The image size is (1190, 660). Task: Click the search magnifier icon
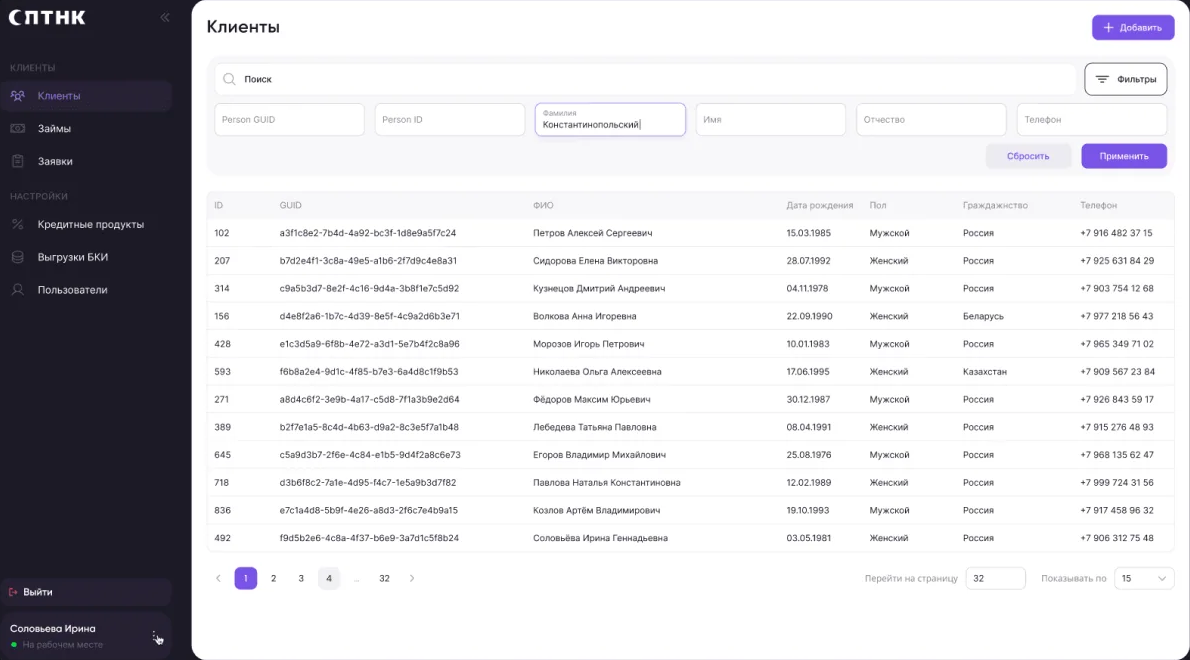point(229,79)
